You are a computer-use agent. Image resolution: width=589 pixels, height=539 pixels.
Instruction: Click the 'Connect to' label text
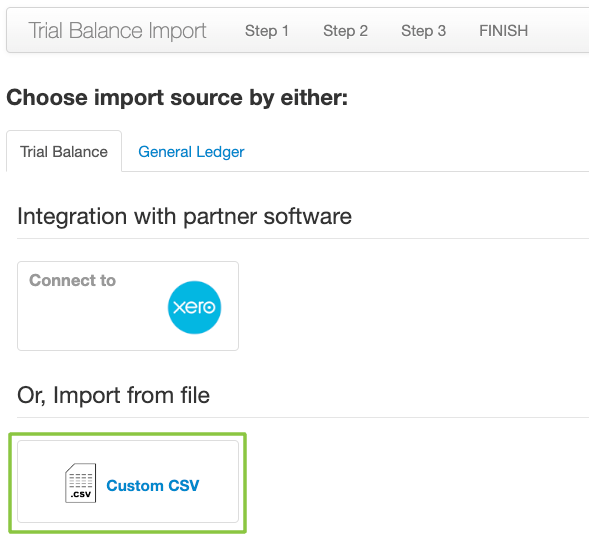(x=72, y=280)
